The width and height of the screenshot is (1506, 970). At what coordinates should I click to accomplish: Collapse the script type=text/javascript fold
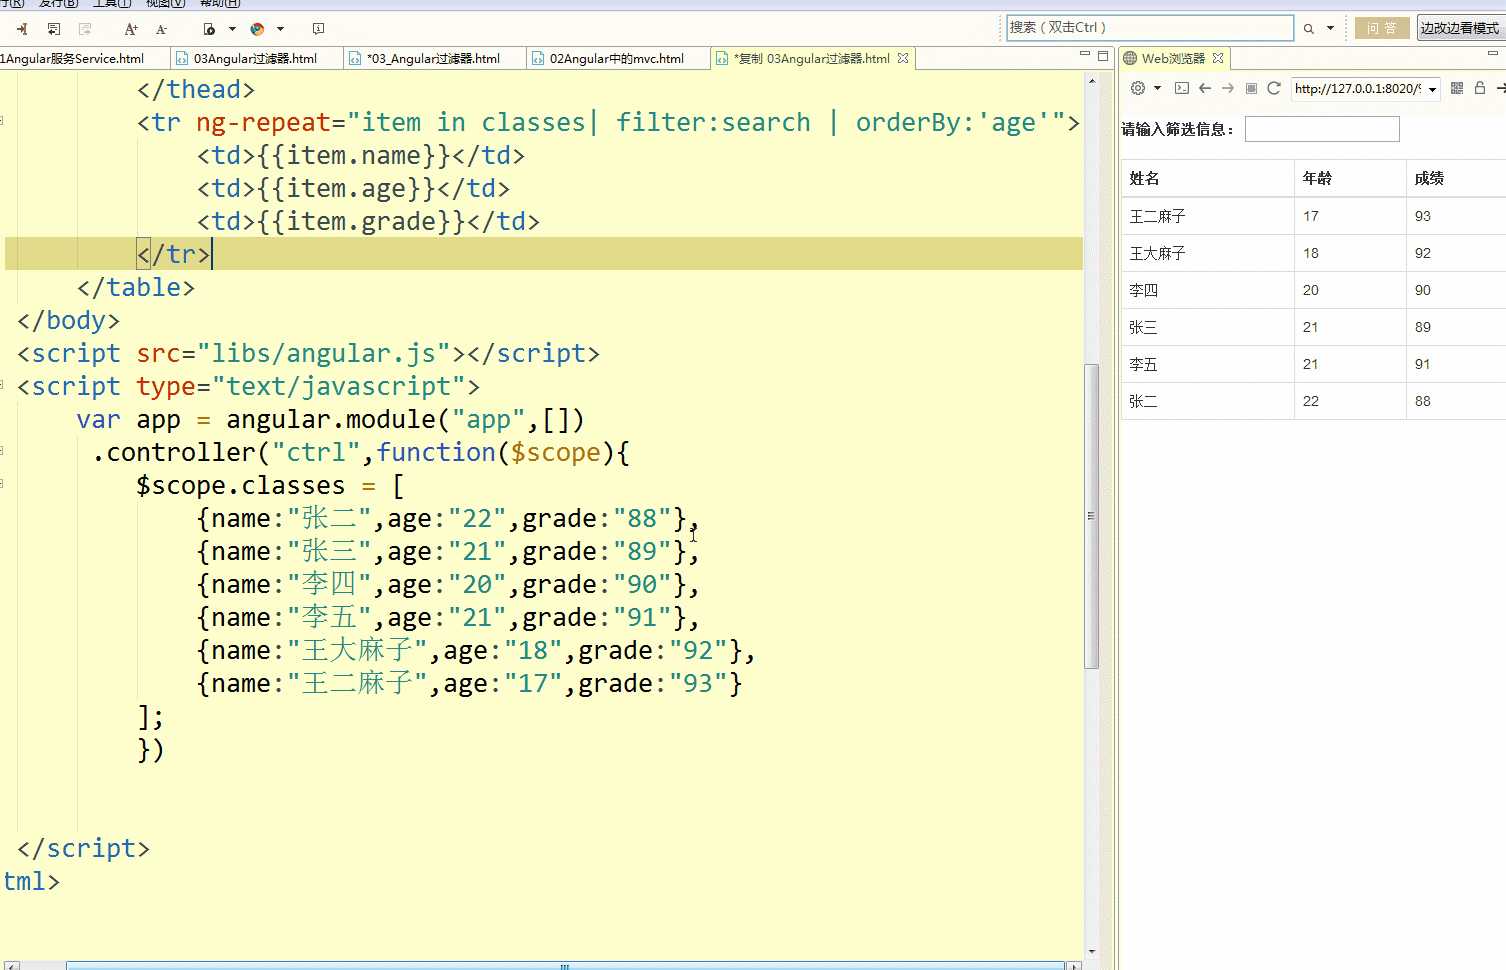[x=3, y=385]
